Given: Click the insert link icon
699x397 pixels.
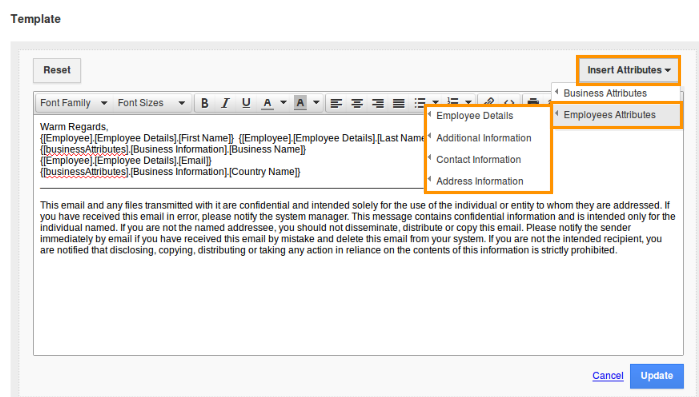Looking at the screenshot, I should click(x=489, y=102).
